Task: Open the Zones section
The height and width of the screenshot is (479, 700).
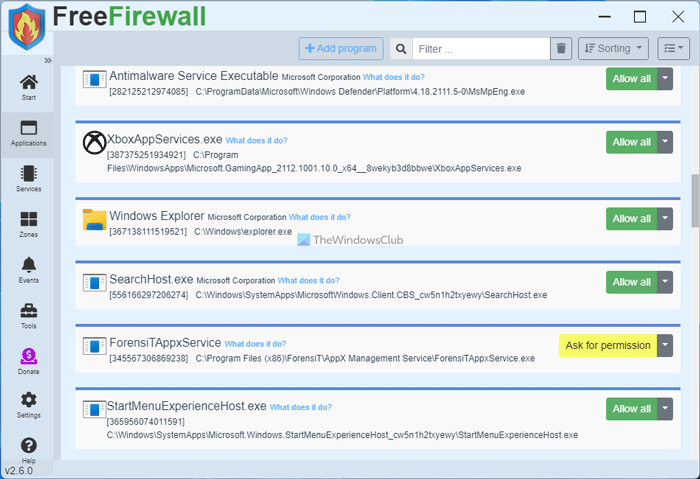Action: click(29, 225)
